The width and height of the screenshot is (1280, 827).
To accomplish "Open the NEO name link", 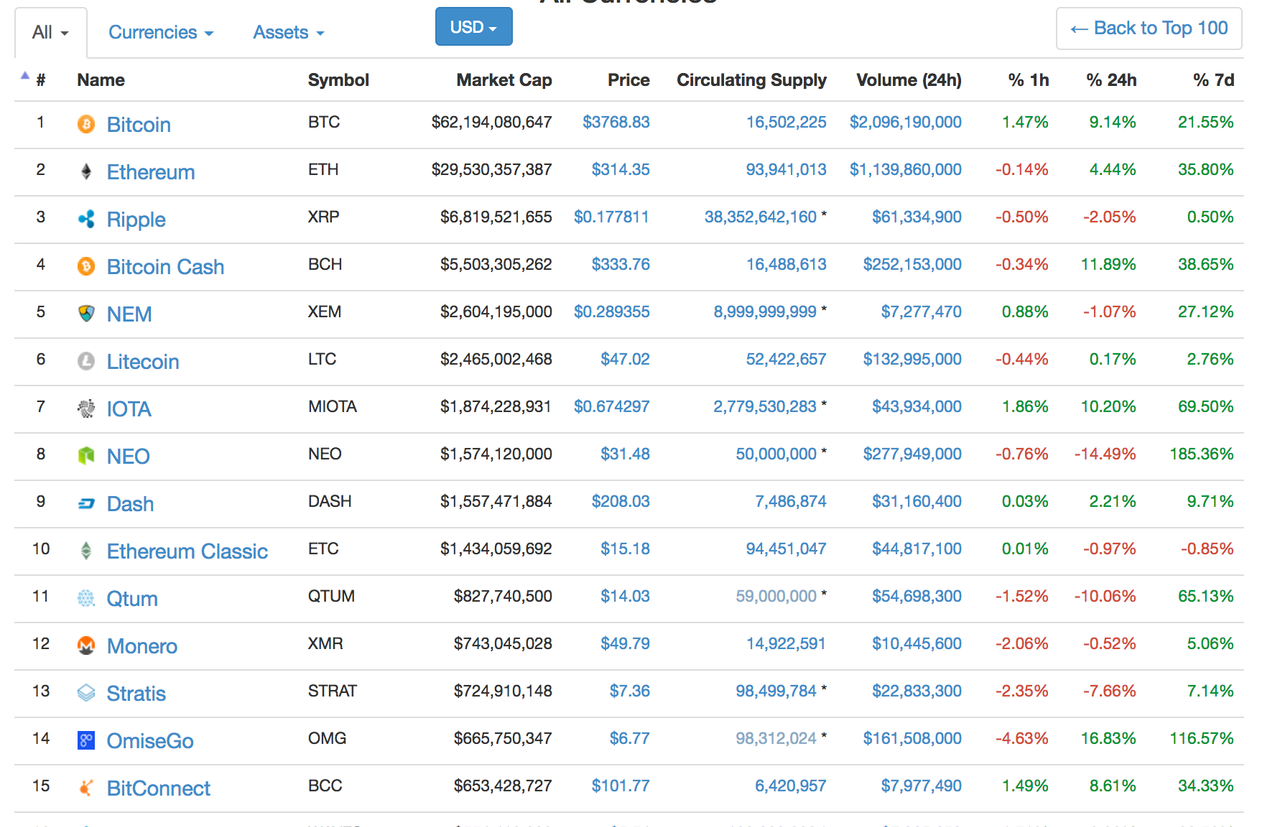I will (x=128, y=457).
